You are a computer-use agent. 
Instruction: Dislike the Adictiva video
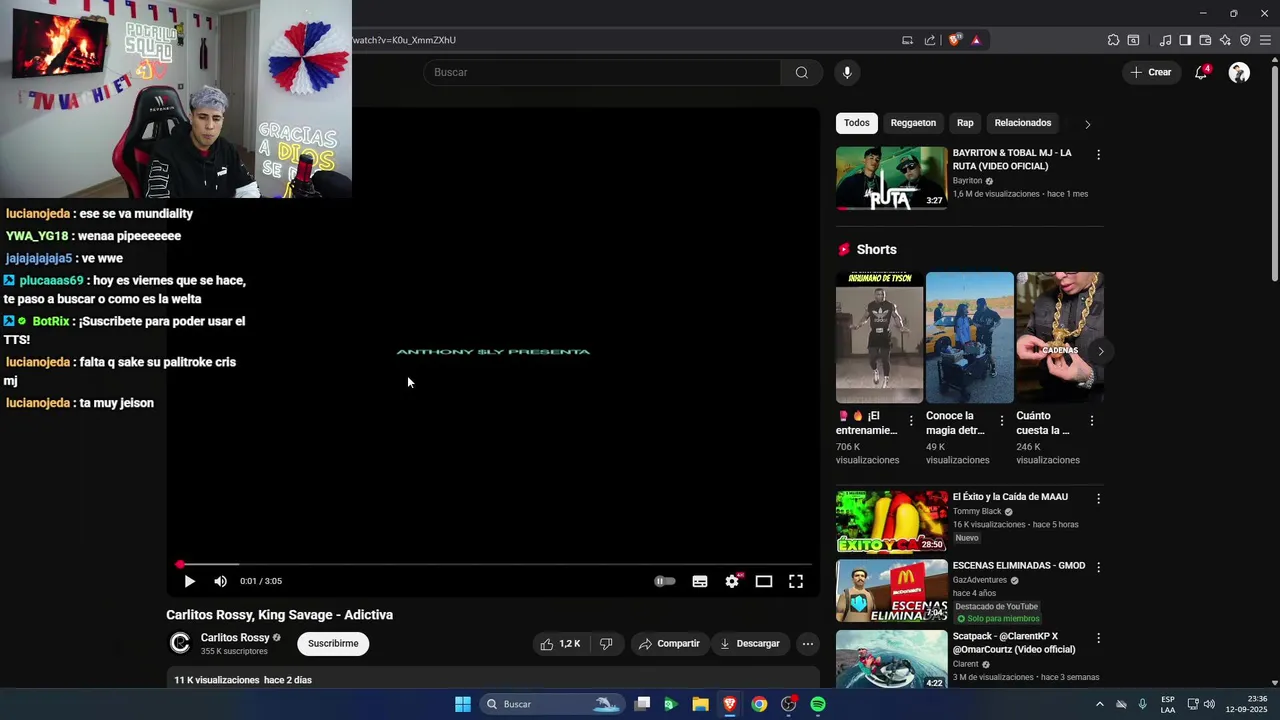click(x=606, y=644)
